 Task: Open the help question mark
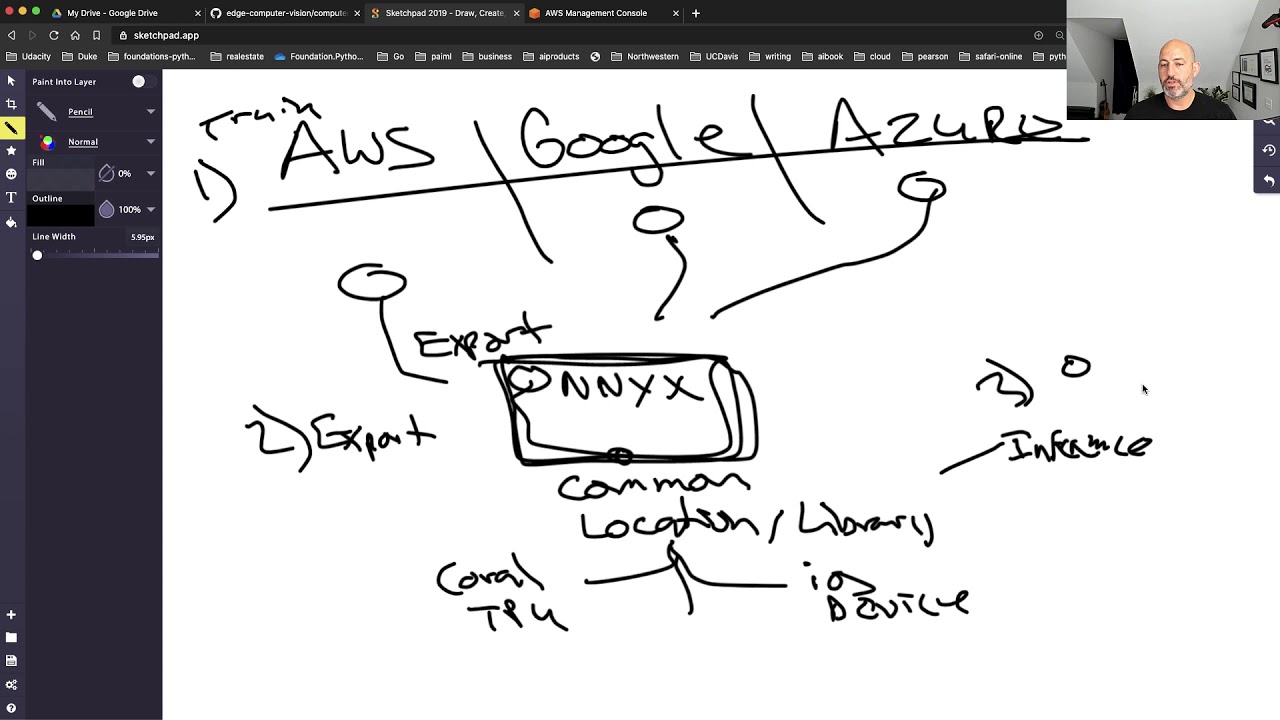pos(11,708)
